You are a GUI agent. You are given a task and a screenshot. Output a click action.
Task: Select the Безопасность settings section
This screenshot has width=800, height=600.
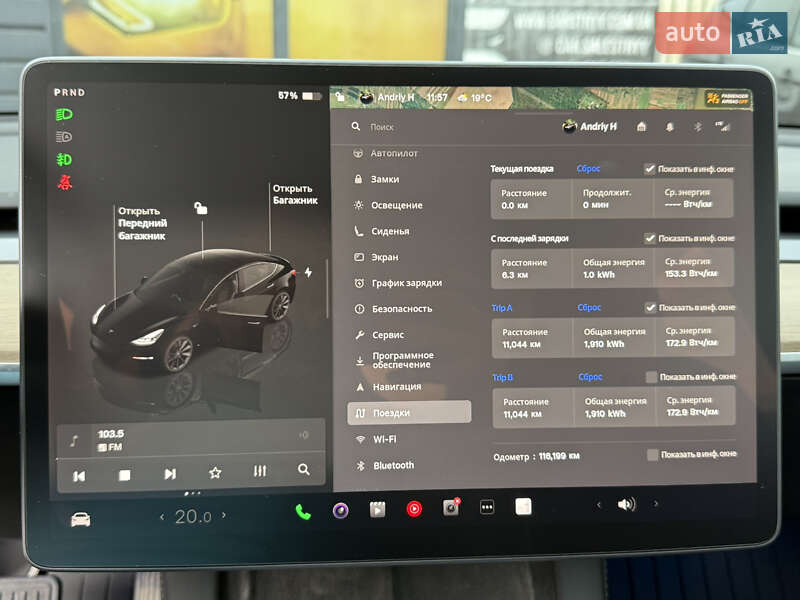point(398,308)
